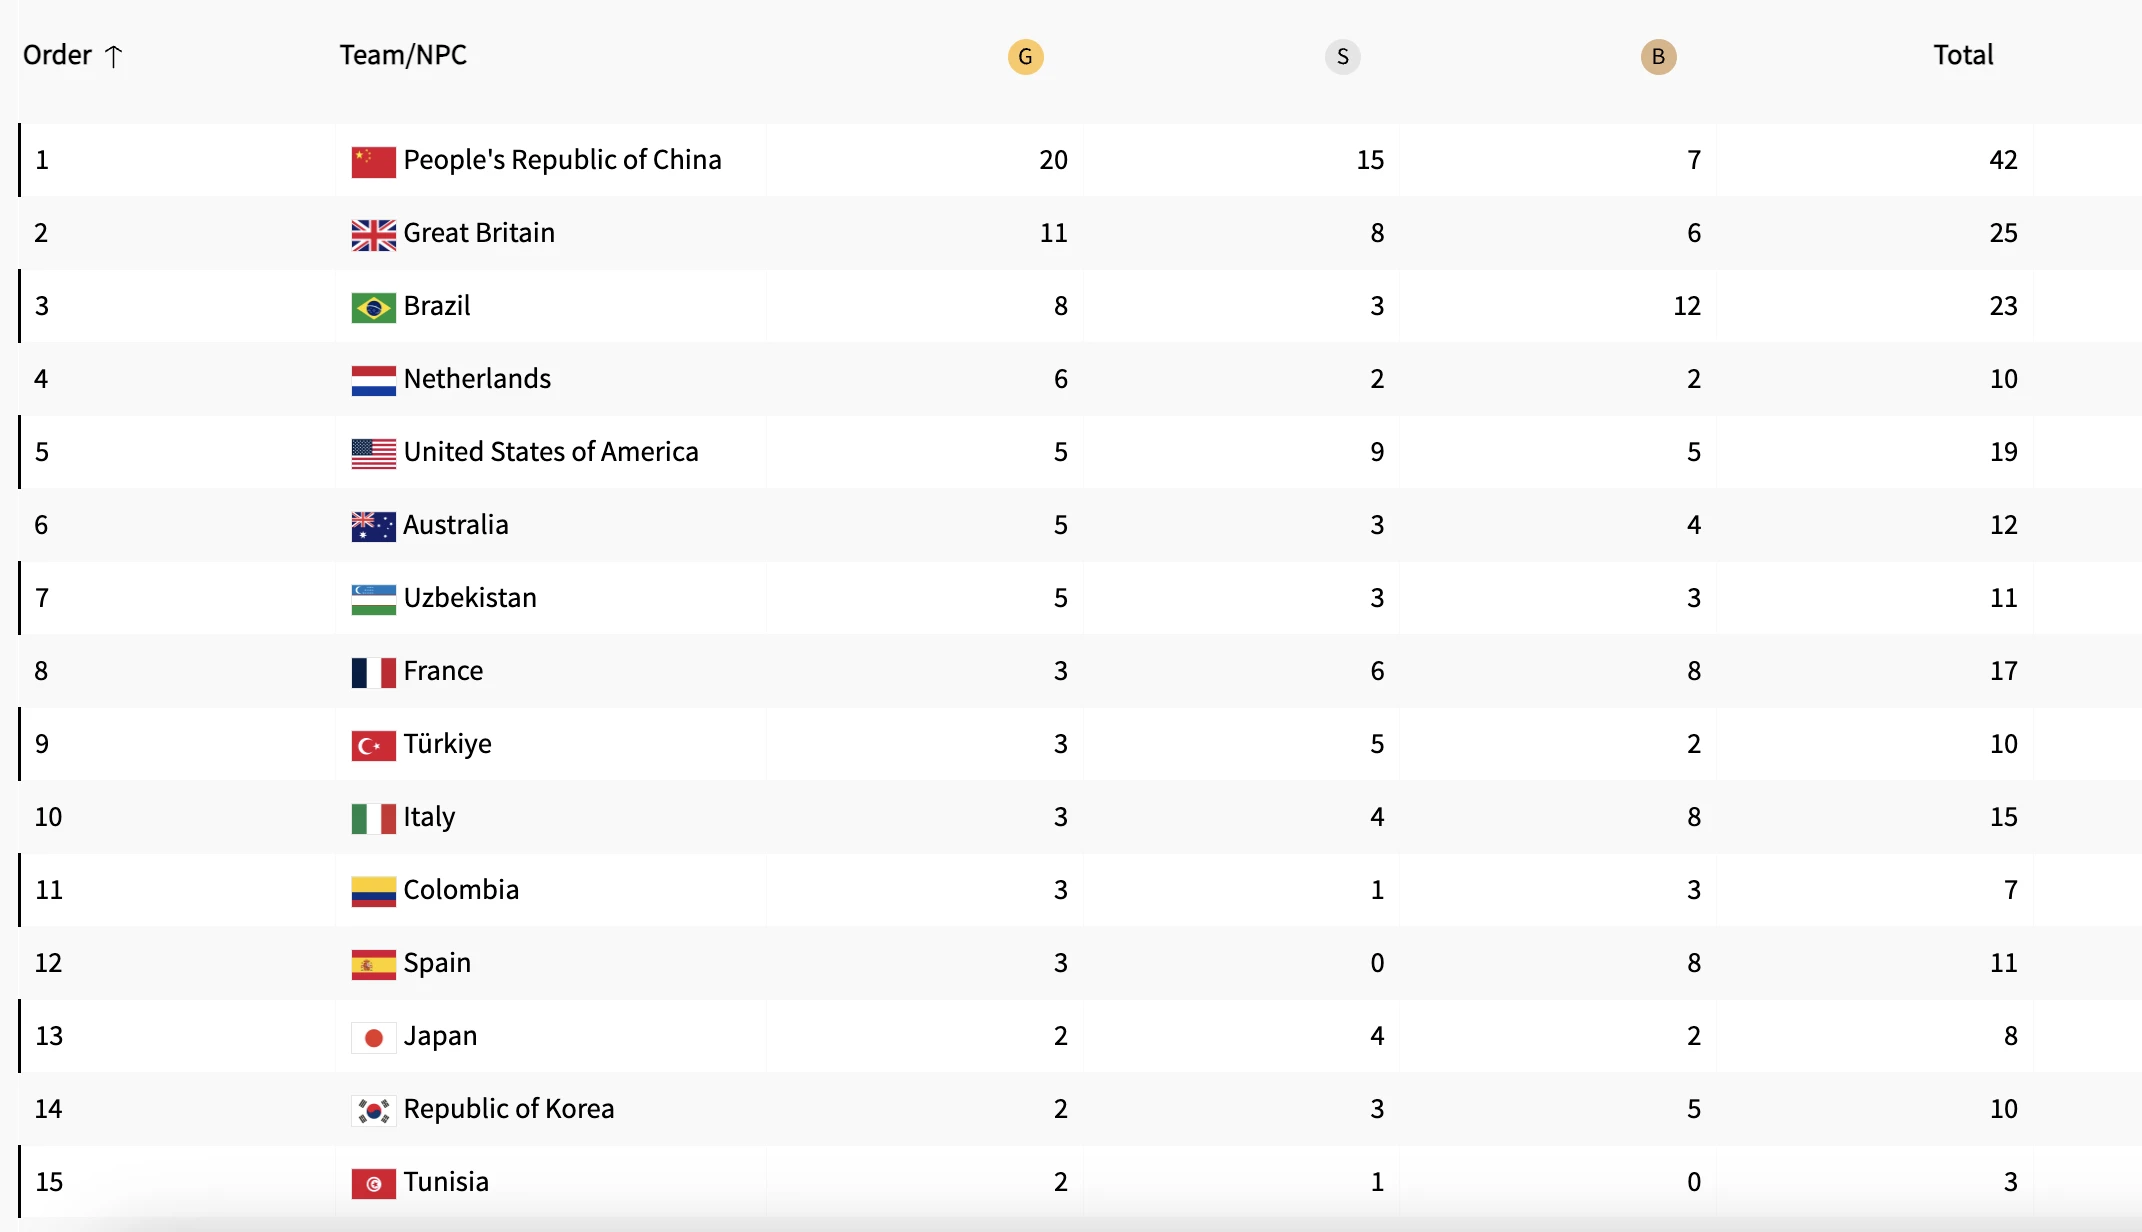Click the Silver medal column icon
Screen dimensions: 2142x1232
(1342, 57)
